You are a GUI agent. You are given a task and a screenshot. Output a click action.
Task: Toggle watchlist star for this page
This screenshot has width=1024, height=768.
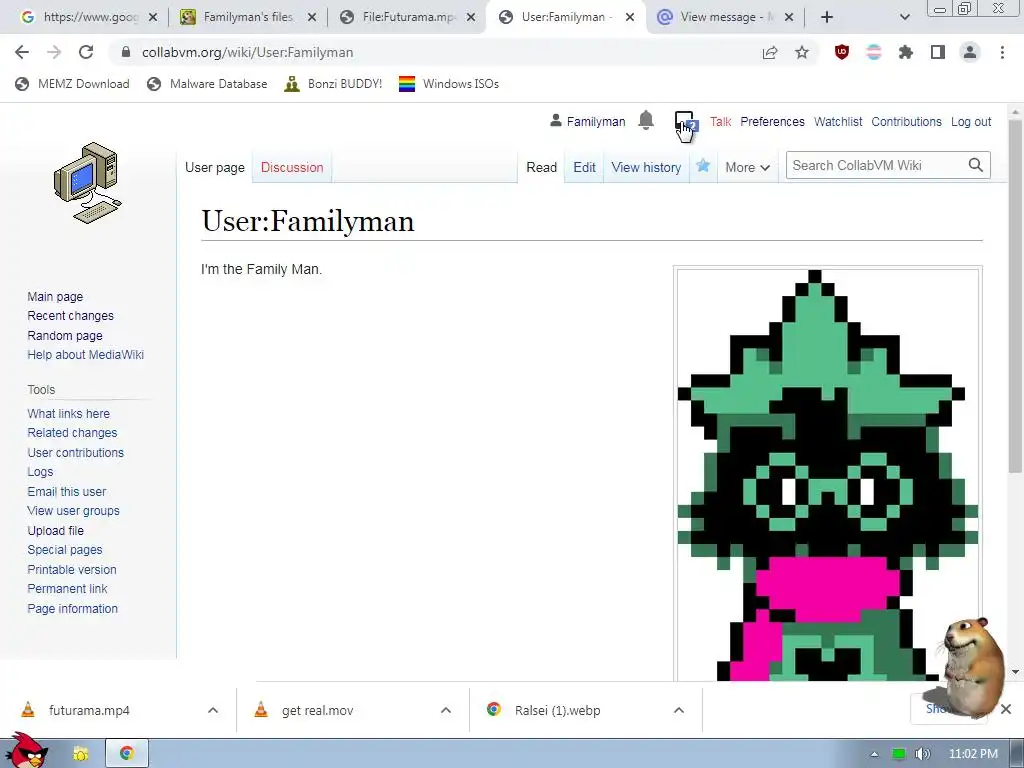coord(703,166)
